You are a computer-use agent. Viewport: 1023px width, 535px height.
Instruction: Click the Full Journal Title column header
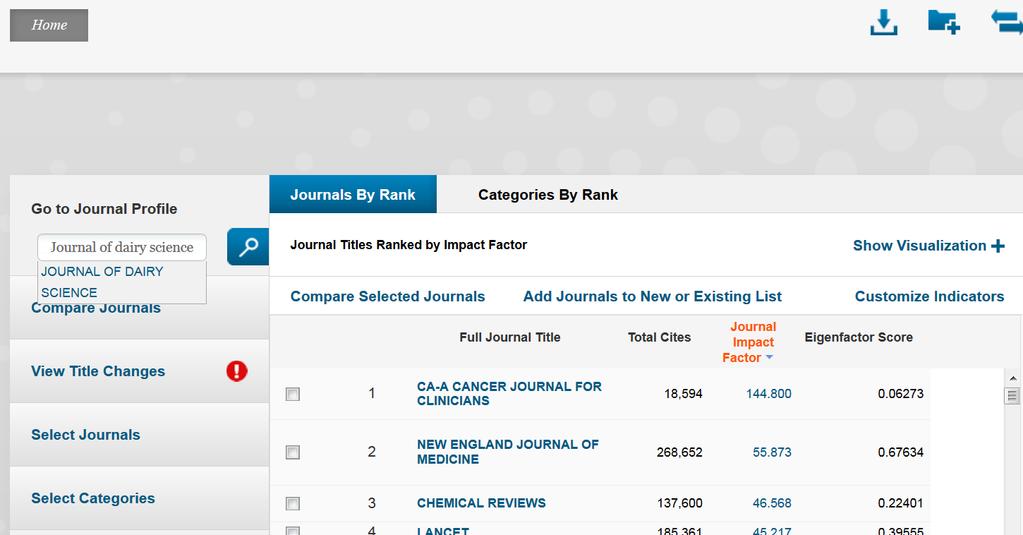click(x=510, y=337)
